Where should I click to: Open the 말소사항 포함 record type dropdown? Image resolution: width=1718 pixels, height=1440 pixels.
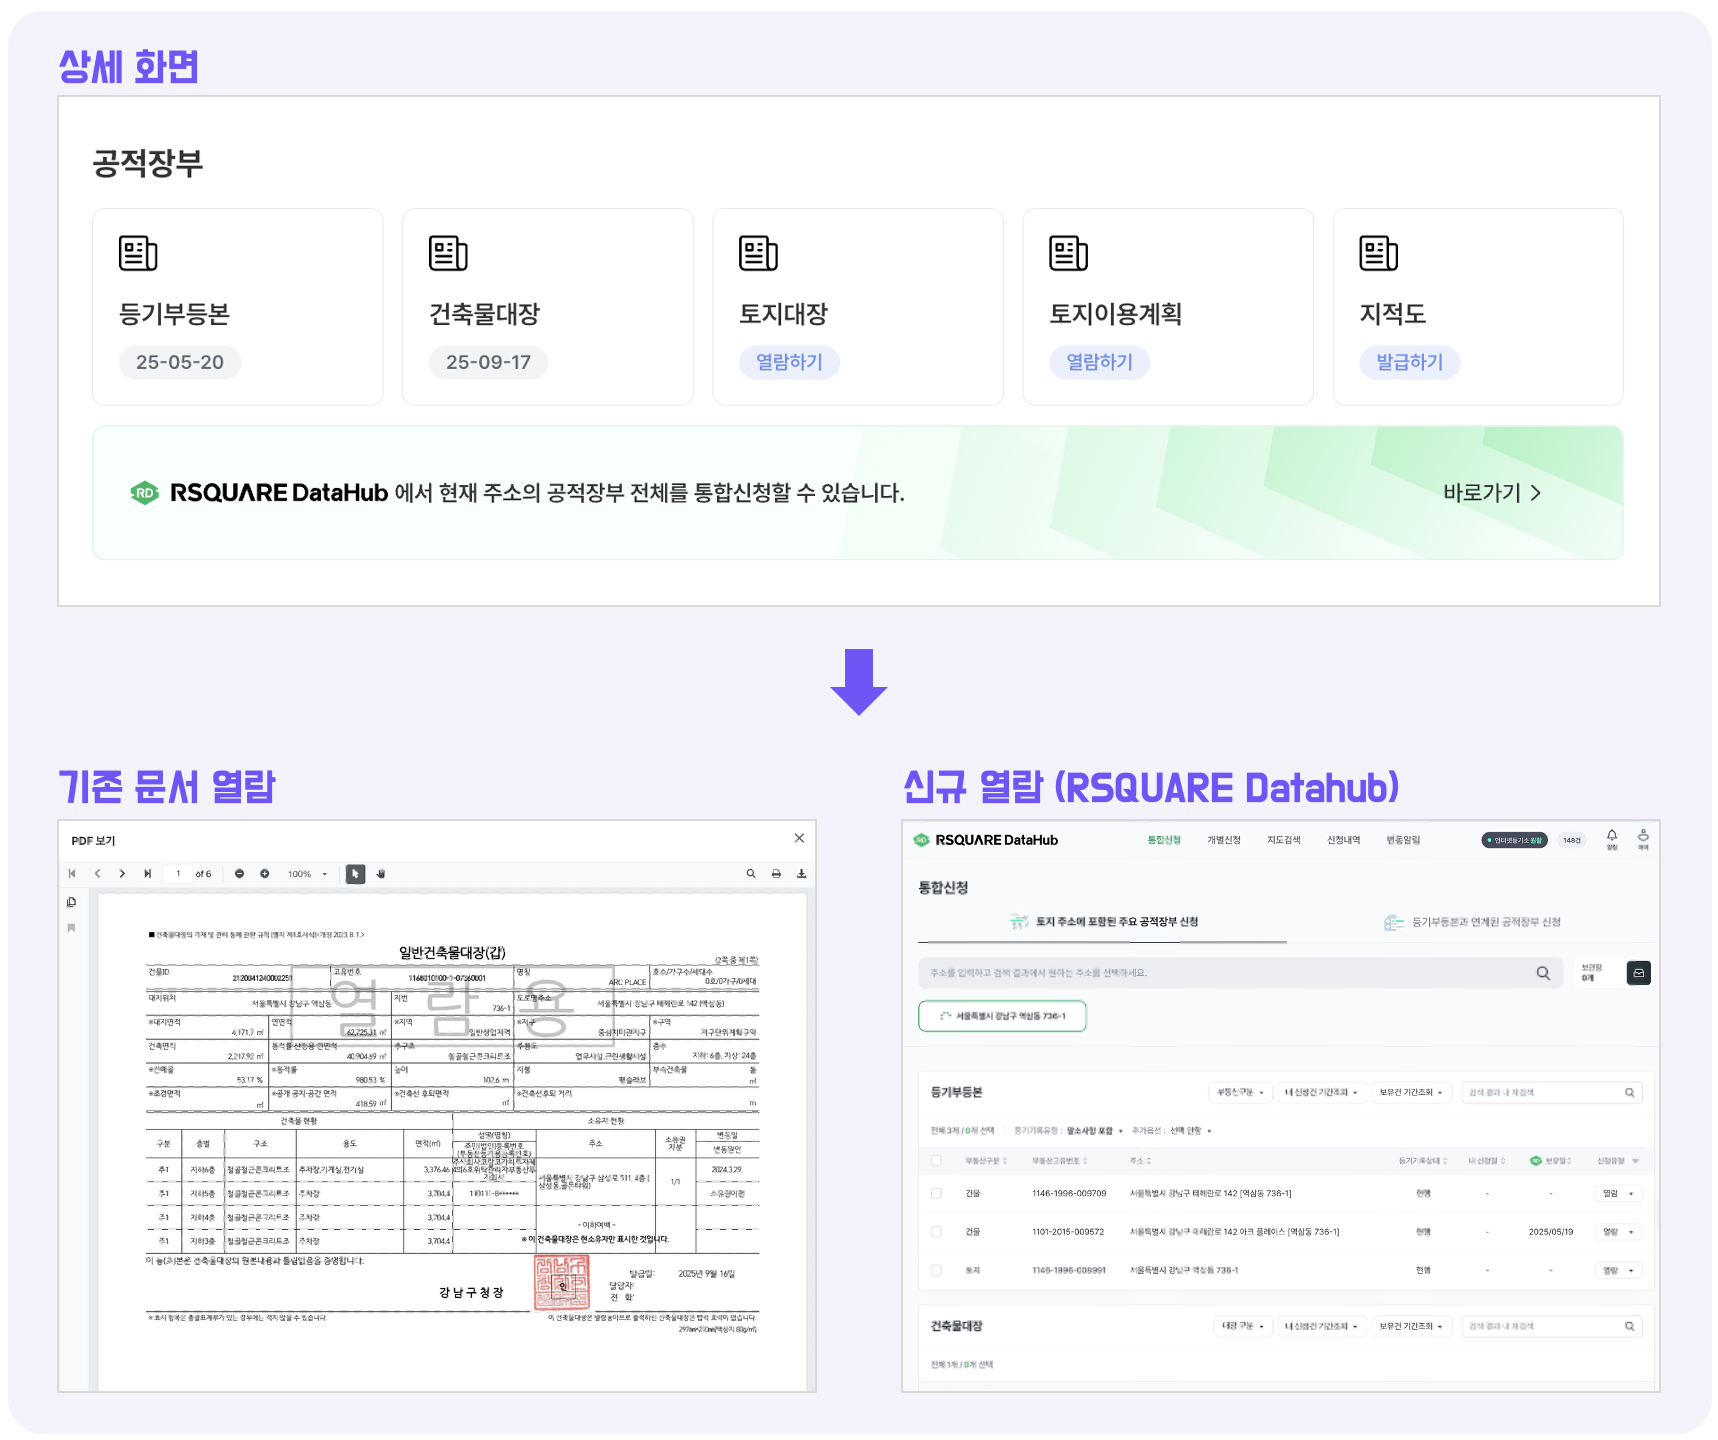tap(1094, 1131)
